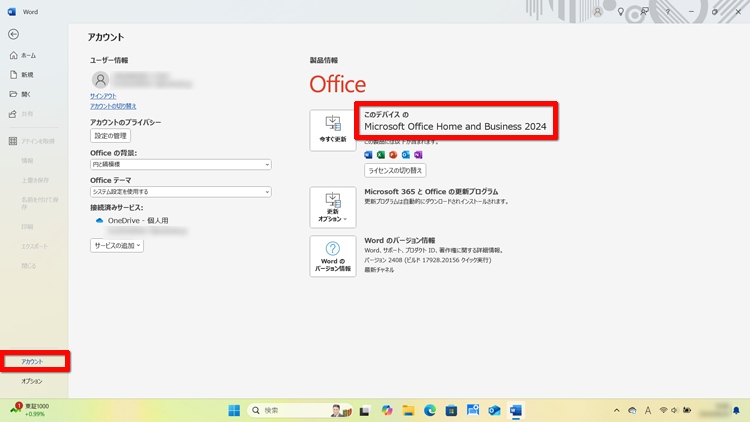Open the 更新オプション (Update options) menu
The image size is (750, 422).
click(332, 207)
